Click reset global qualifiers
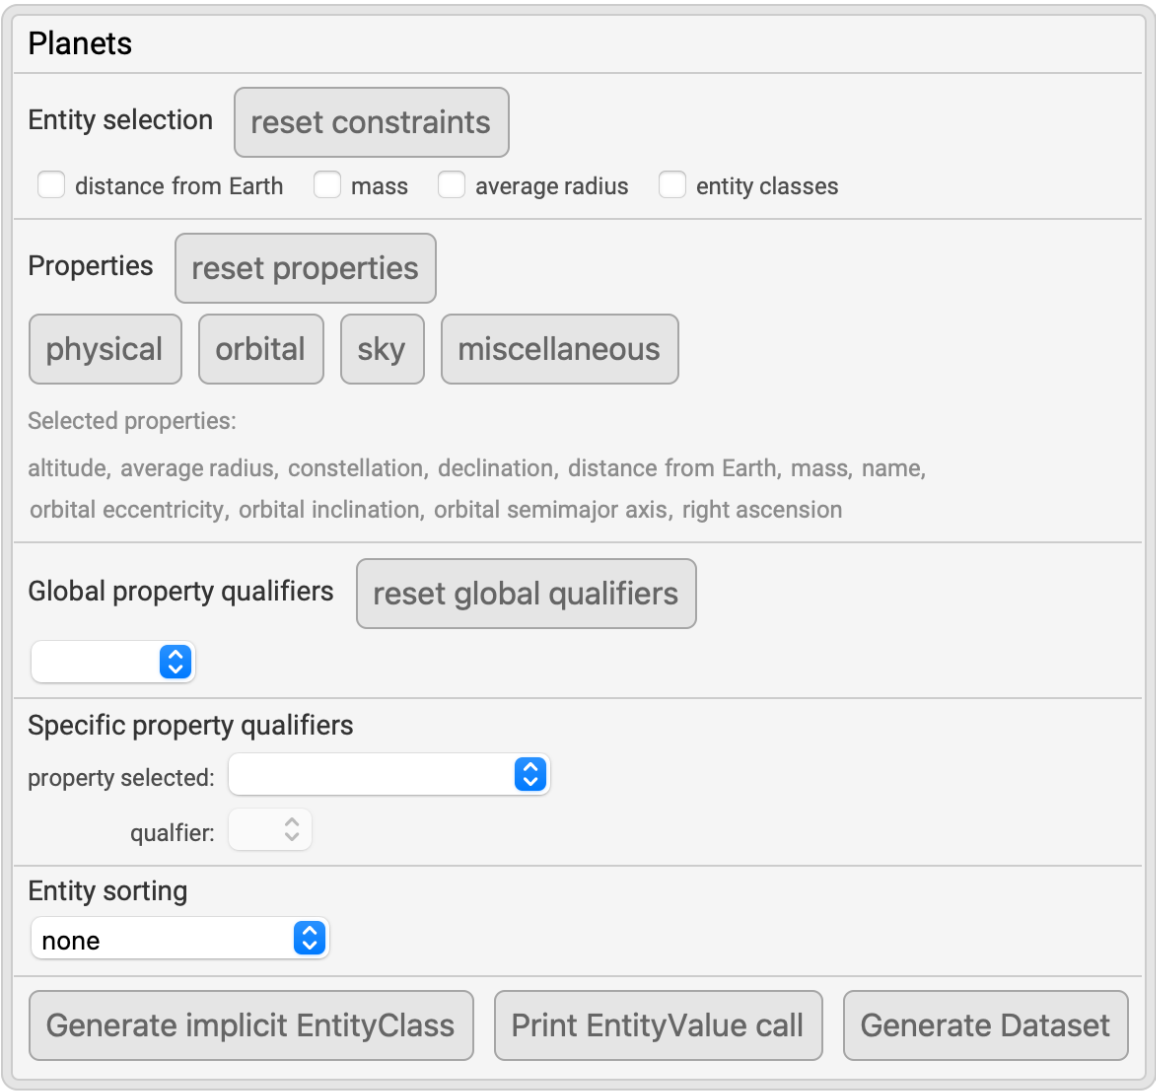 526,594
